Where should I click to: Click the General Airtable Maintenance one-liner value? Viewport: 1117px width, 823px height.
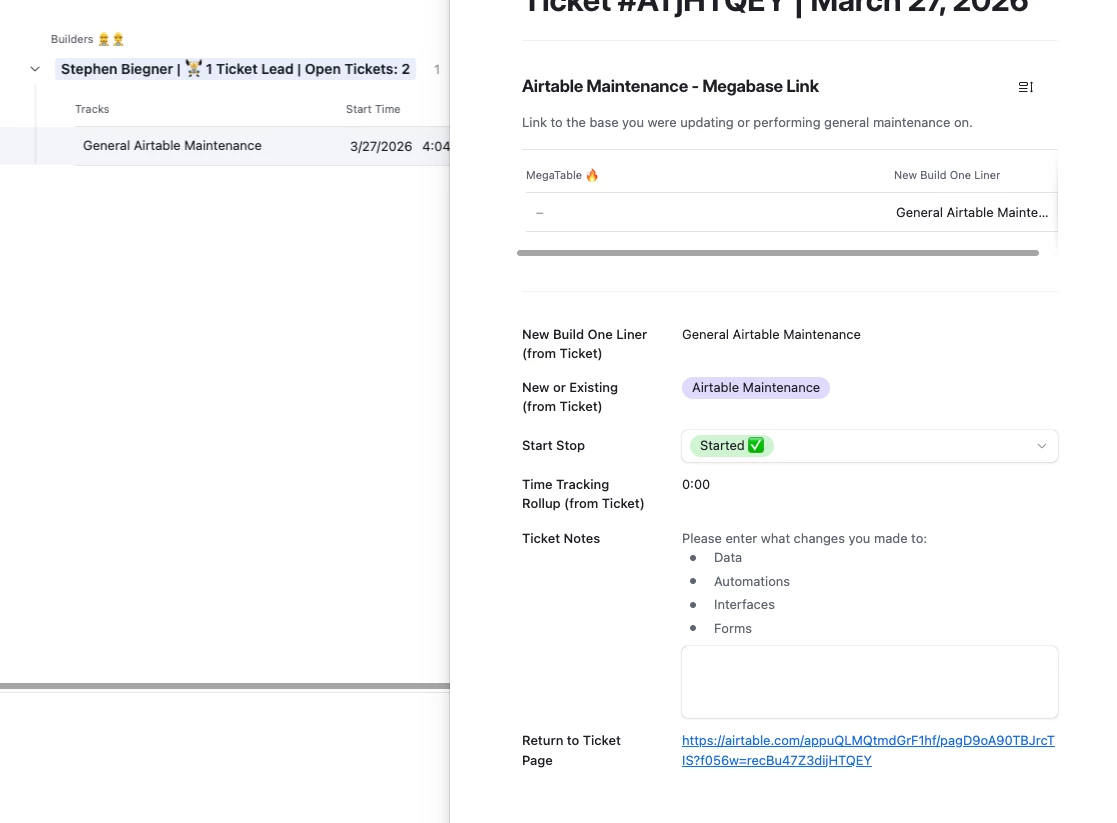point(771,334)
